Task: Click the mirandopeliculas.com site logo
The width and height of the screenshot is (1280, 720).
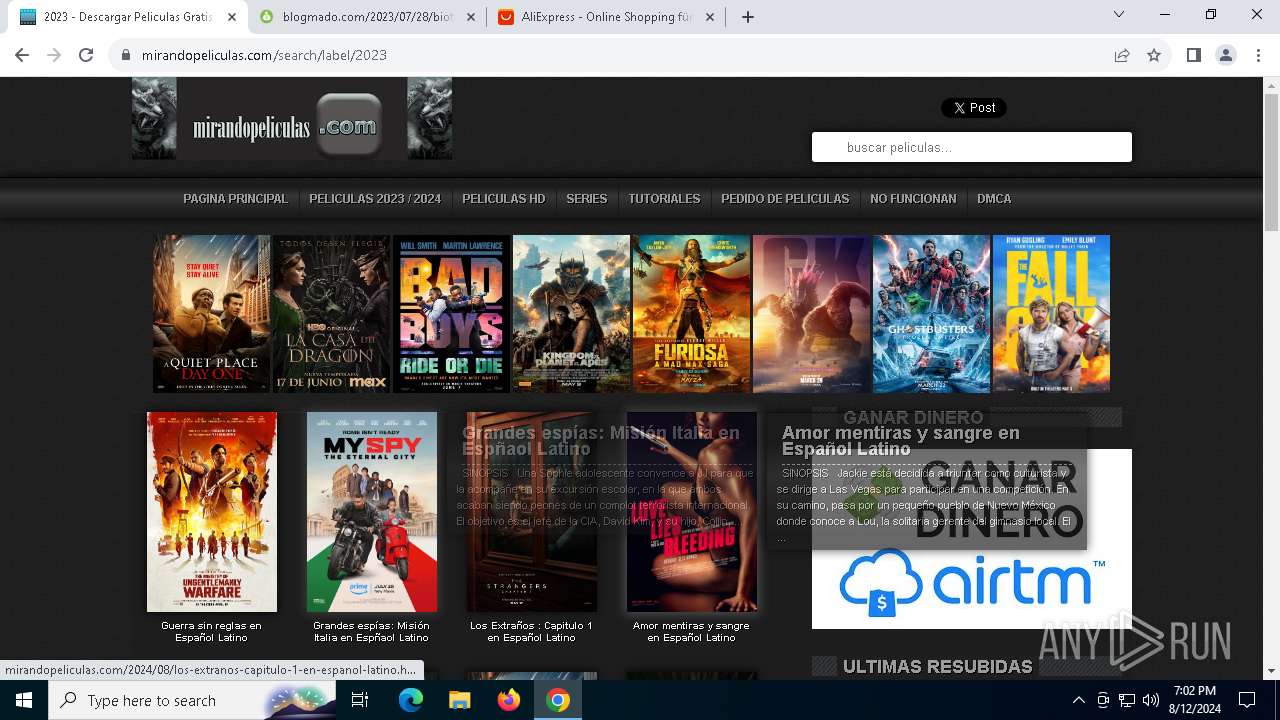Action: (292, 118)
